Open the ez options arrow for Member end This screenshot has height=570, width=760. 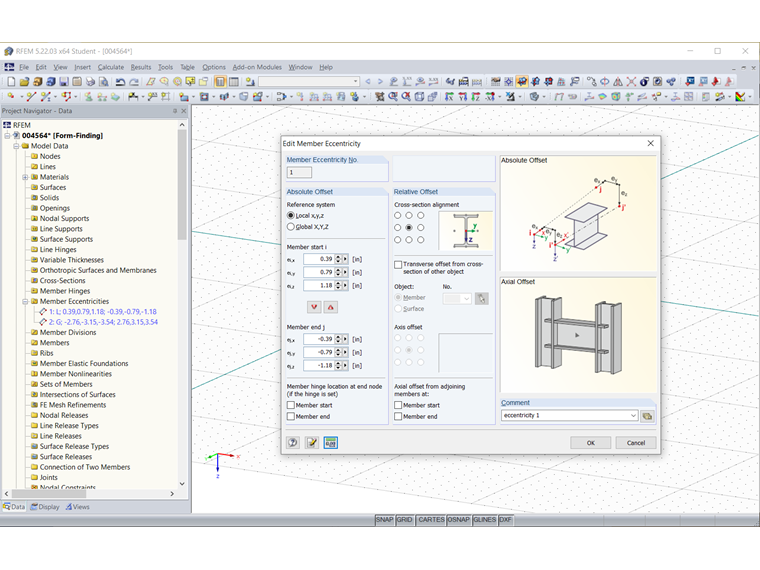345,365
